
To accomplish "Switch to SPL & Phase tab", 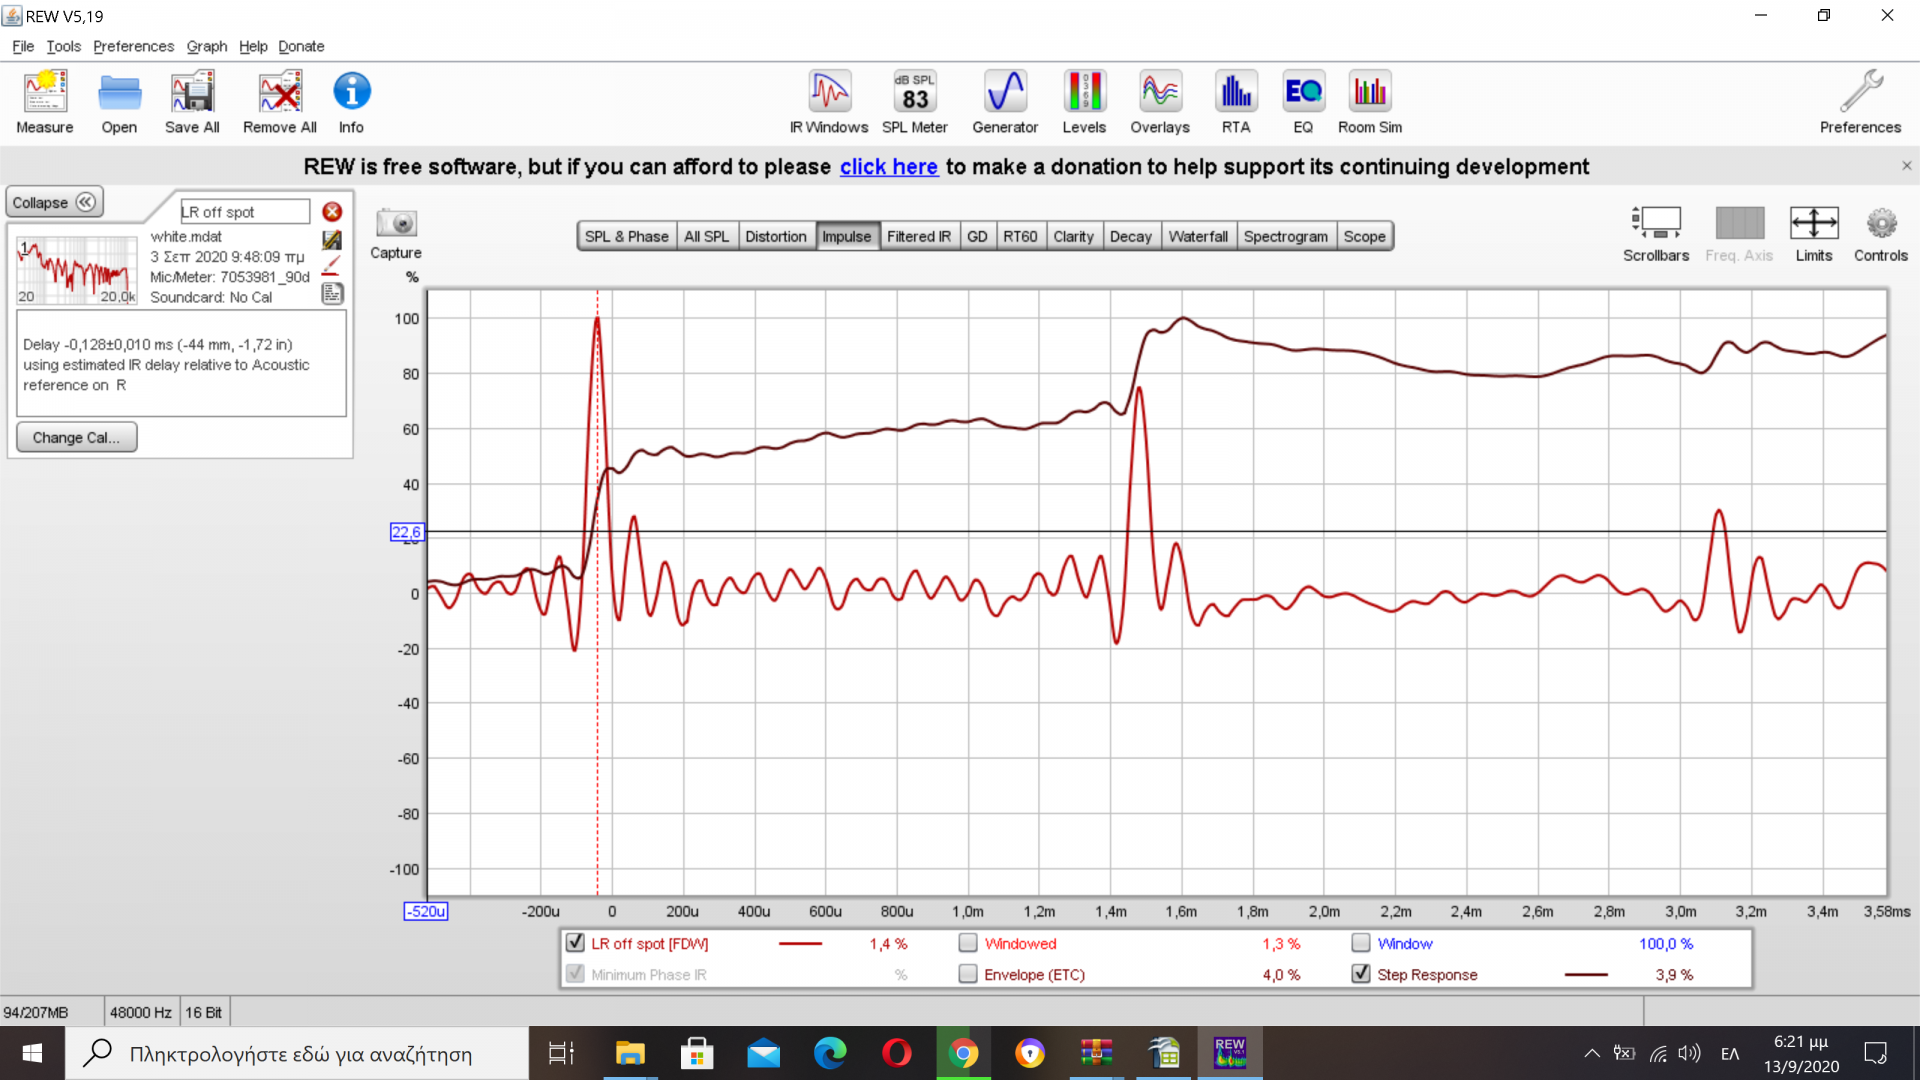I will point(627,236).
